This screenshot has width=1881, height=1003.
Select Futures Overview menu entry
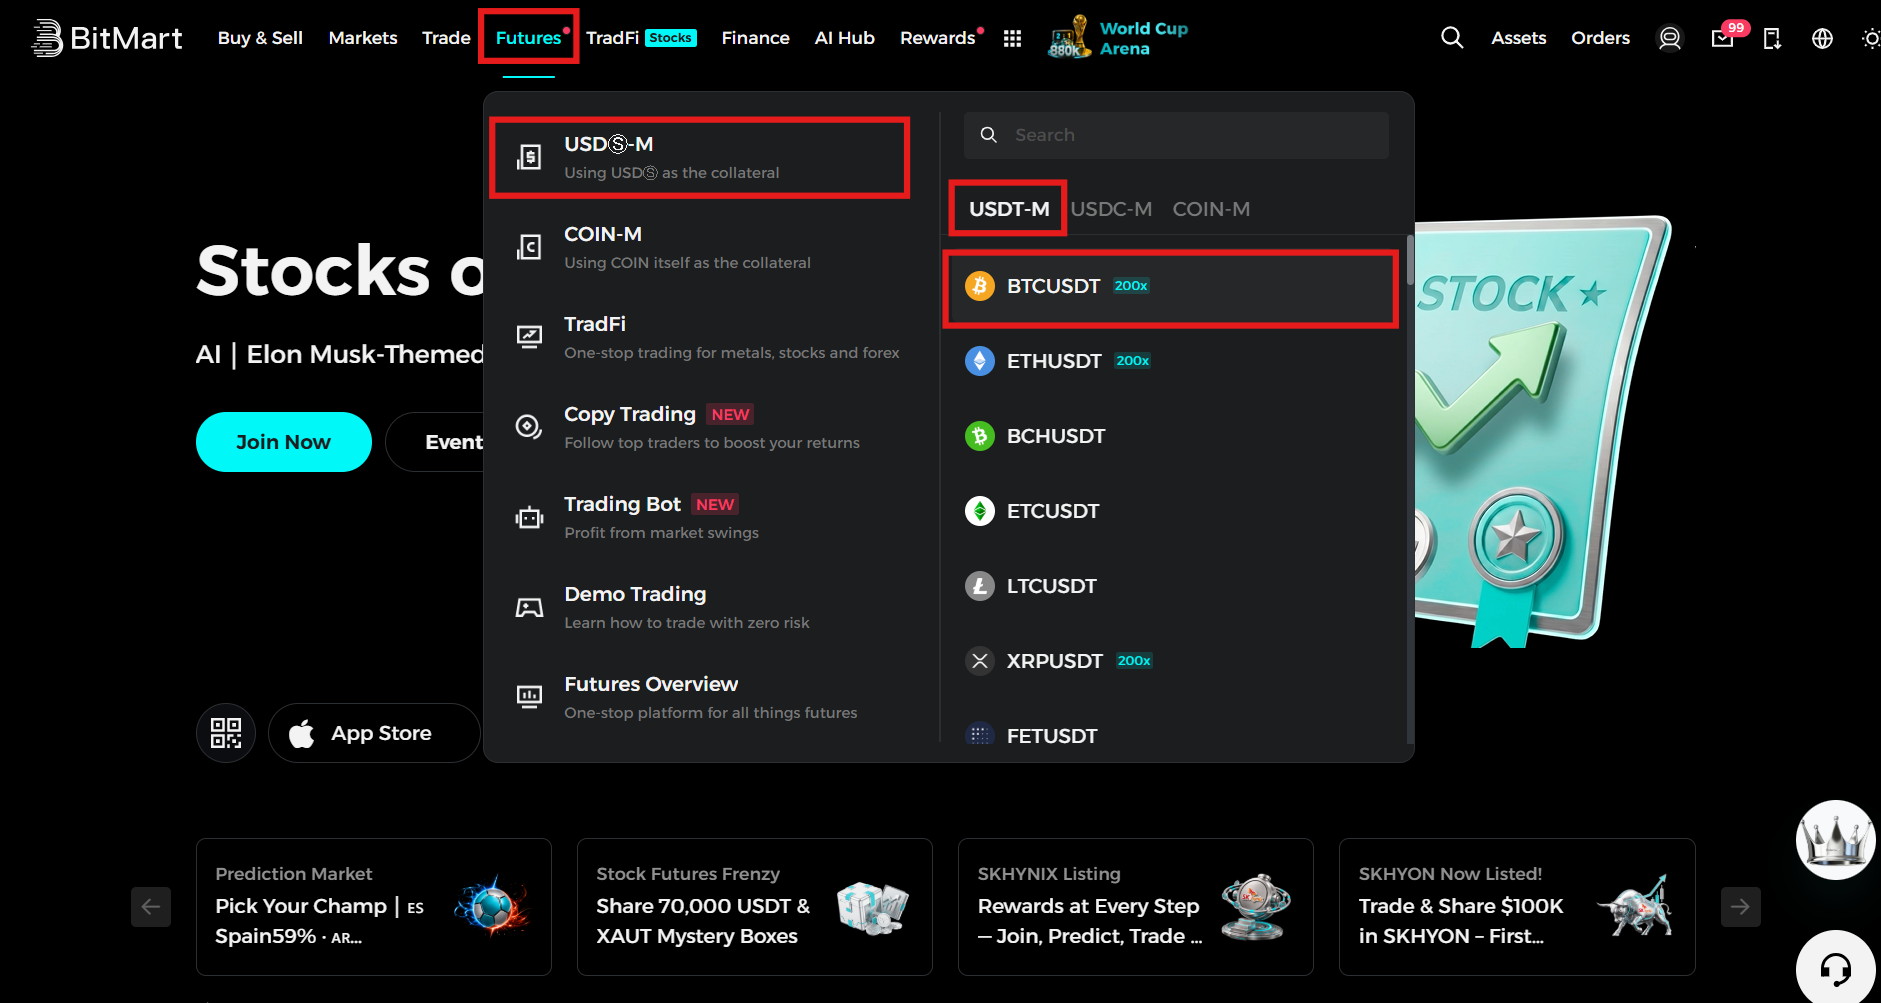tap(700, 697)
